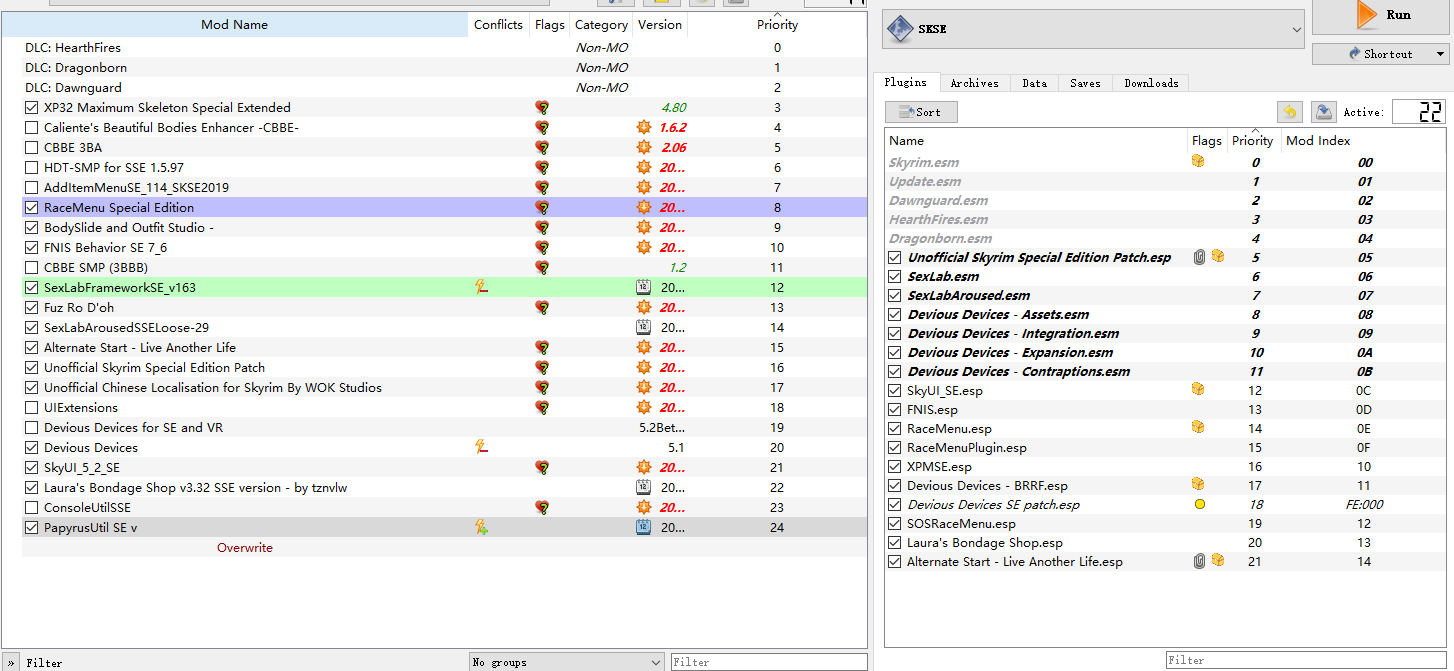Click the yellow circle flag for Devious Devices SE patch.esp
The width and height of the screenshot is (1454, 671).
1200,505
